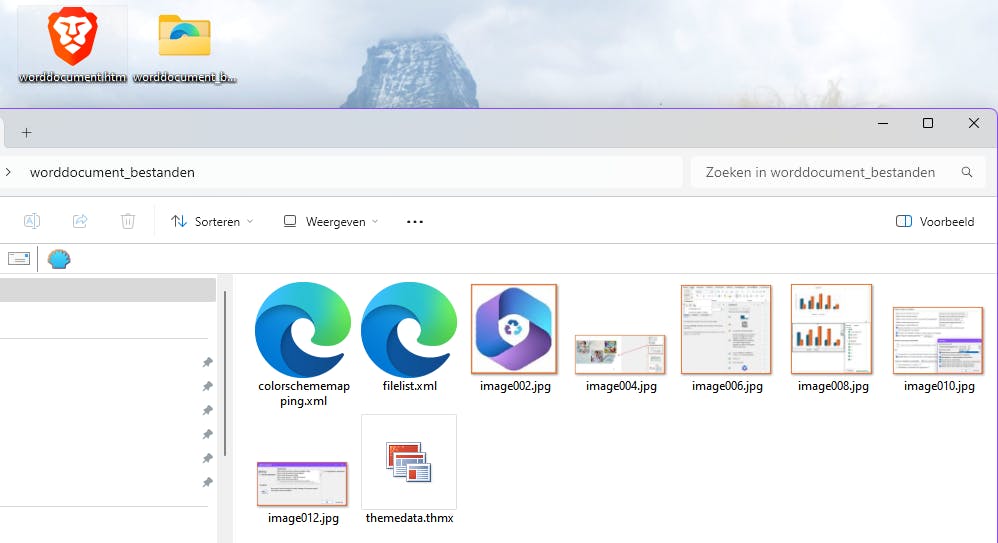Screen dimensions: 998x543
Task: Maximize the Explorer window
Action: (x=928, y=123)
